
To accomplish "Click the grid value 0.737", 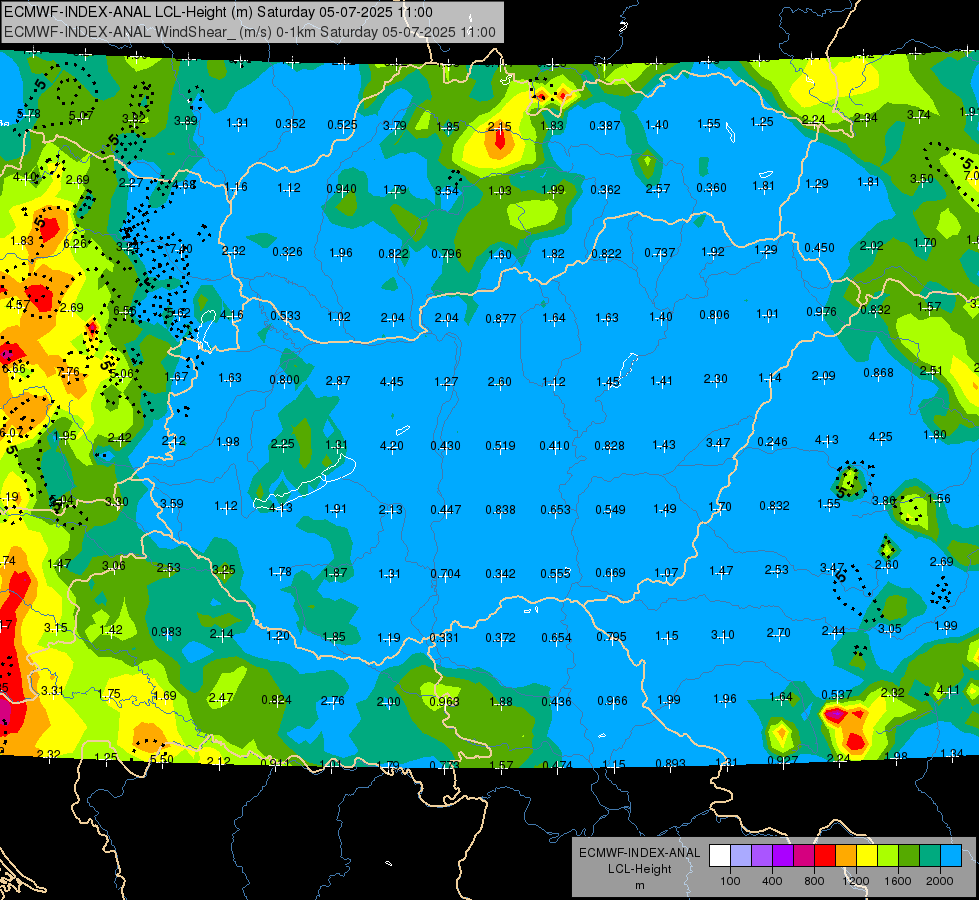I will click(x=660, y=252).
